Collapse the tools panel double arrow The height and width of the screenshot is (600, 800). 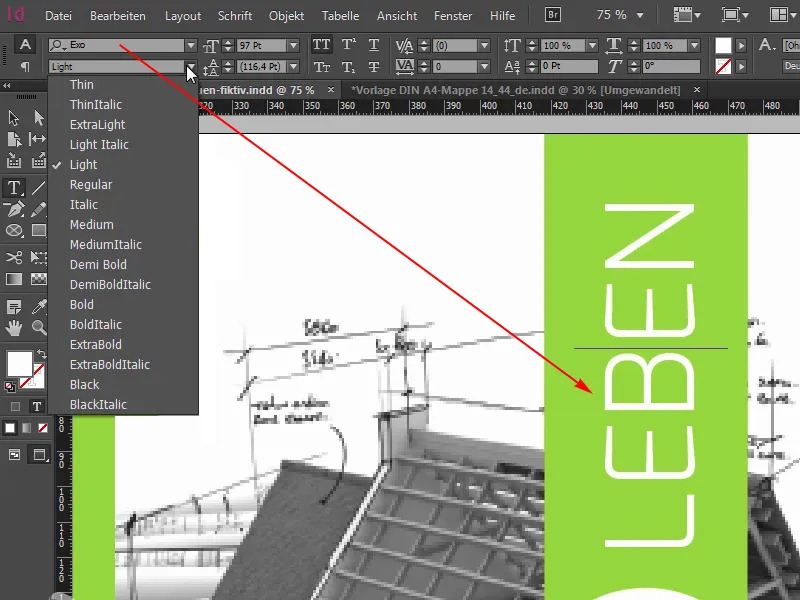click(7, 85)
